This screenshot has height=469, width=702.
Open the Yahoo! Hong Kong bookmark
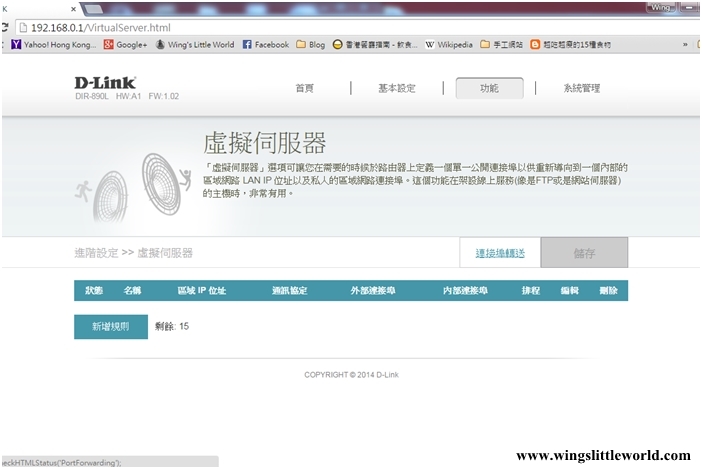[54, 45]
